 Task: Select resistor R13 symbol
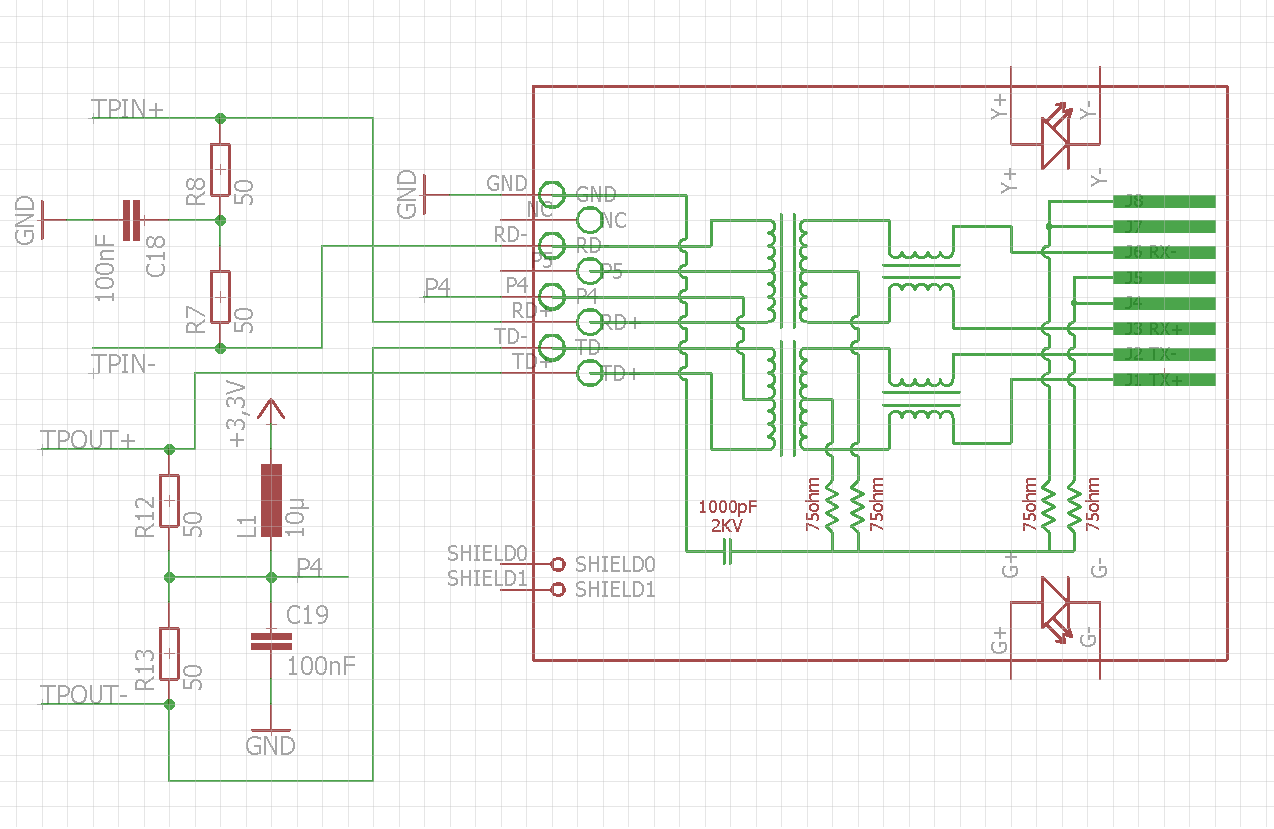[x=169, y=654]
